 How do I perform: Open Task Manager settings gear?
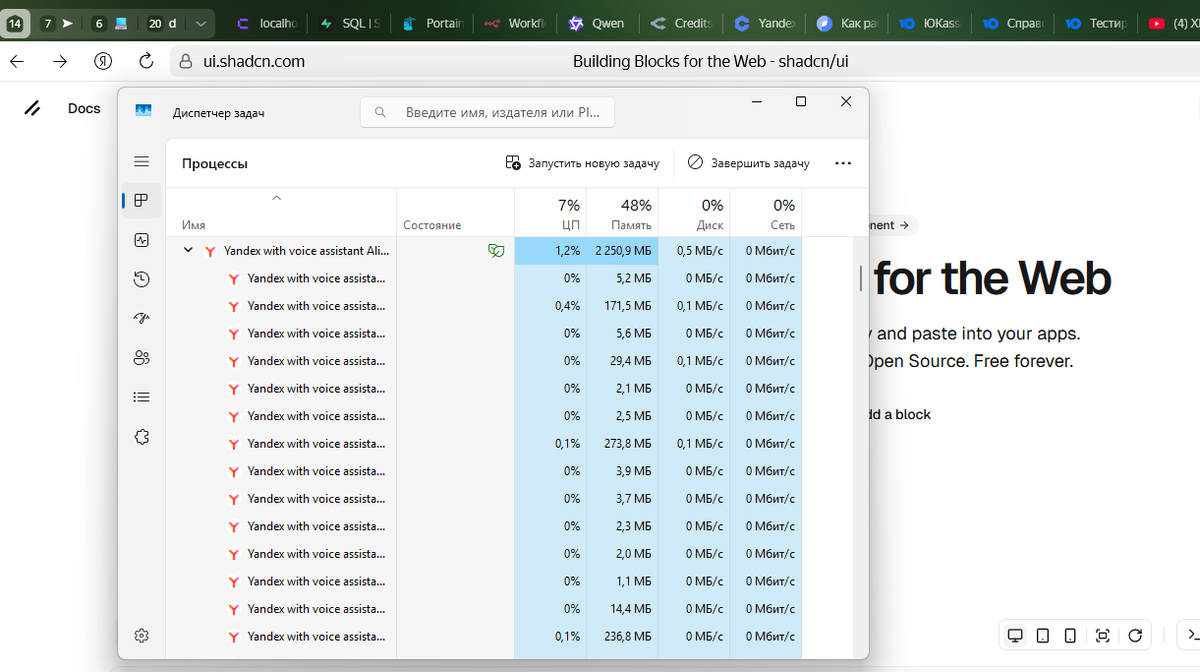141,635
